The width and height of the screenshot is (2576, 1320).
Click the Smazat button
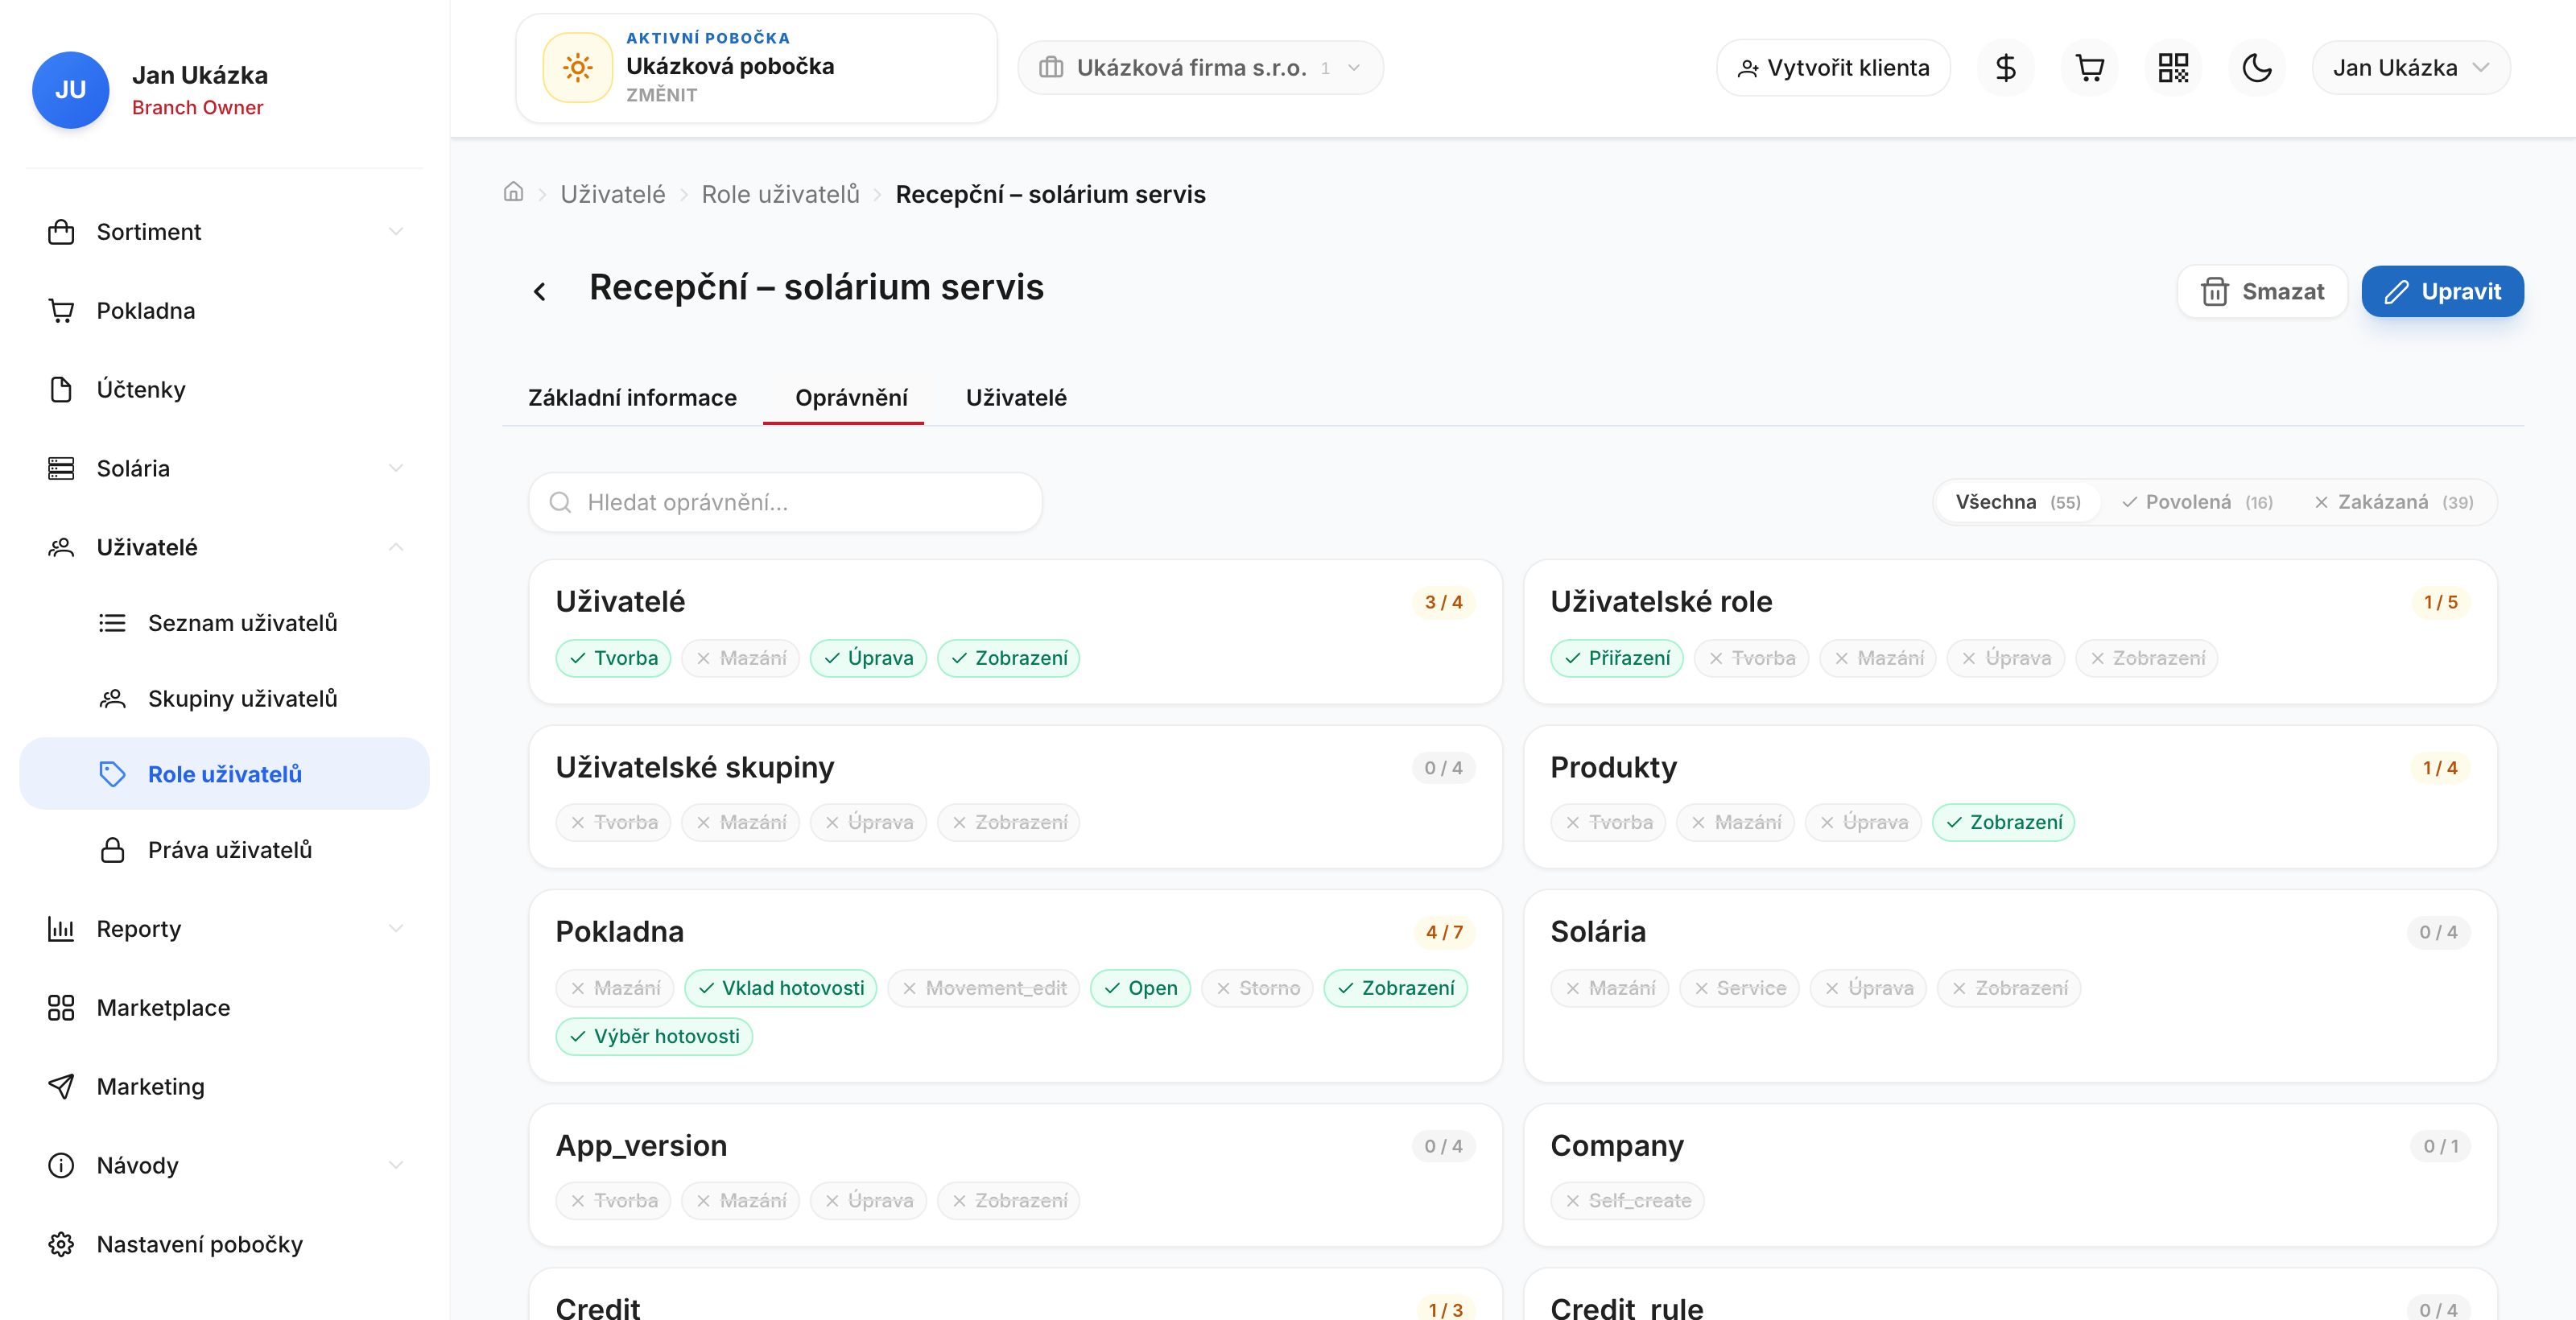2262,291
